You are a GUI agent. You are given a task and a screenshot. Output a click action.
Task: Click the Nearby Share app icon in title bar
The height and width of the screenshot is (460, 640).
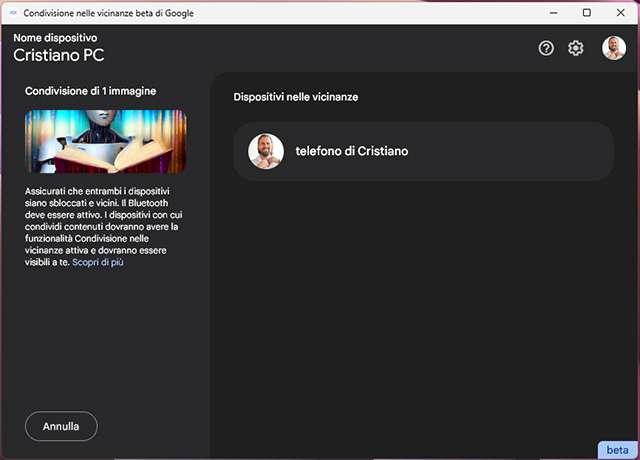pyautogui.click(x=13, y=13)
